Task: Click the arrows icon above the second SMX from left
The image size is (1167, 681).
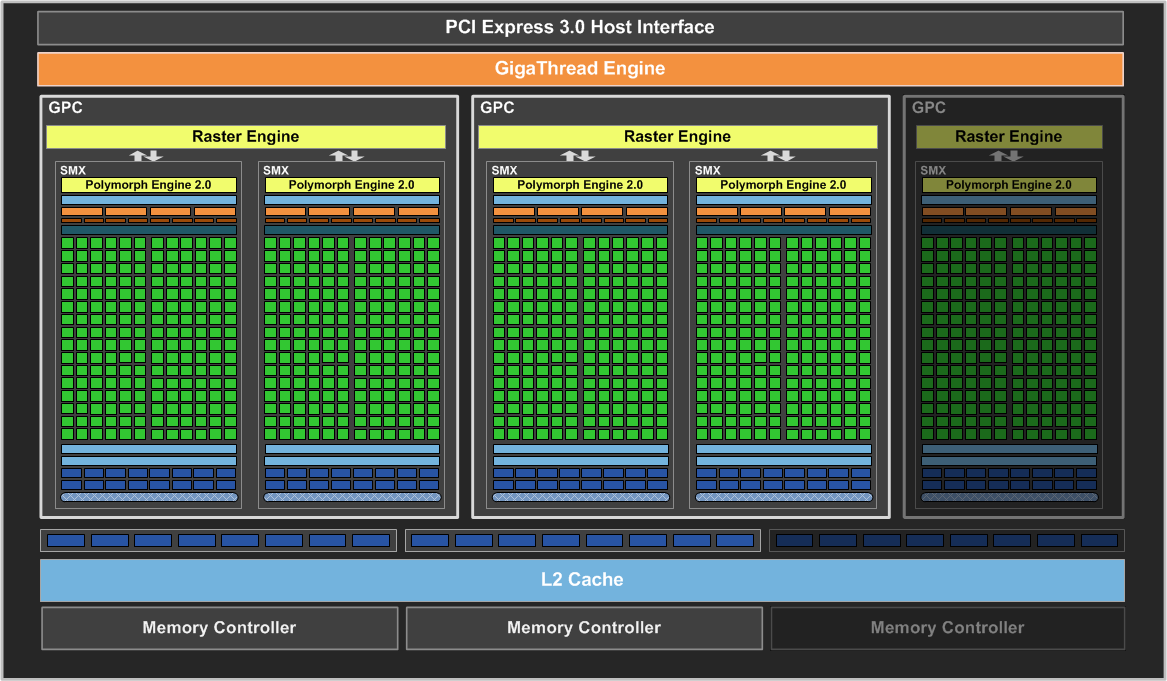Action: tap(347, 156)
